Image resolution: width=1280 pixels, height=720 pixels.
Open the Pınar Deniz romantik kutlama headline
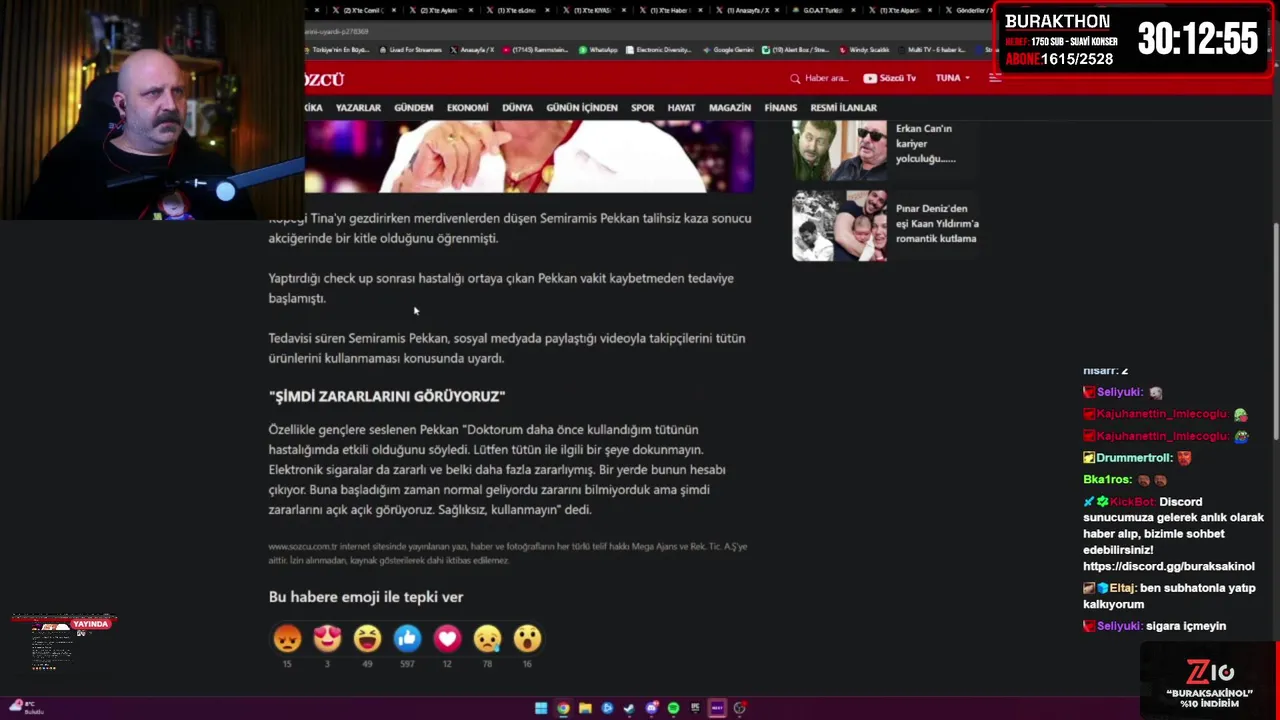(937, 223)
